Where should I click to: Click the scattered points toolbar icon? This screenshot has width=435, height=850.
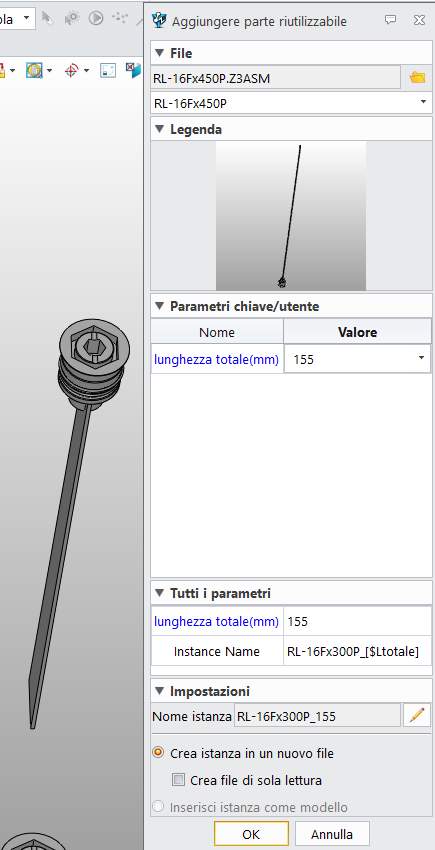119,18
